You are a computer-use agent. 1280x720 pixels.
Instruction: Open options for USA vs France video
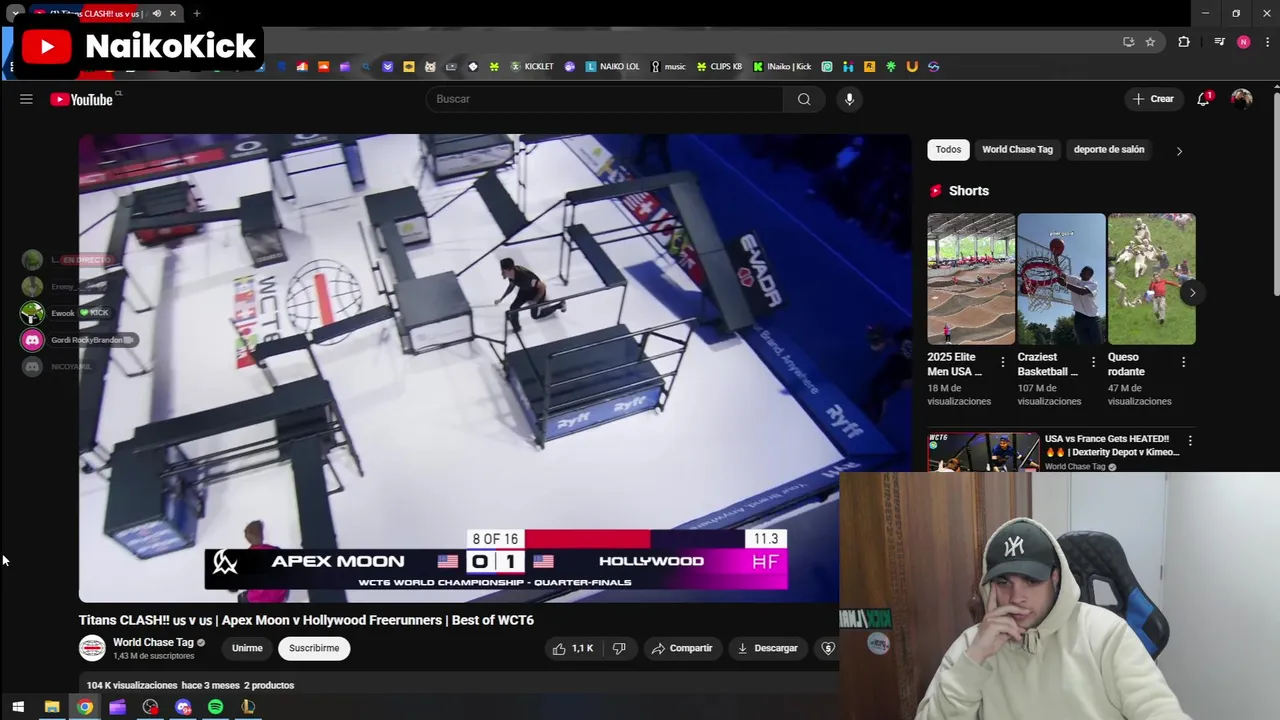[1190, 440]
